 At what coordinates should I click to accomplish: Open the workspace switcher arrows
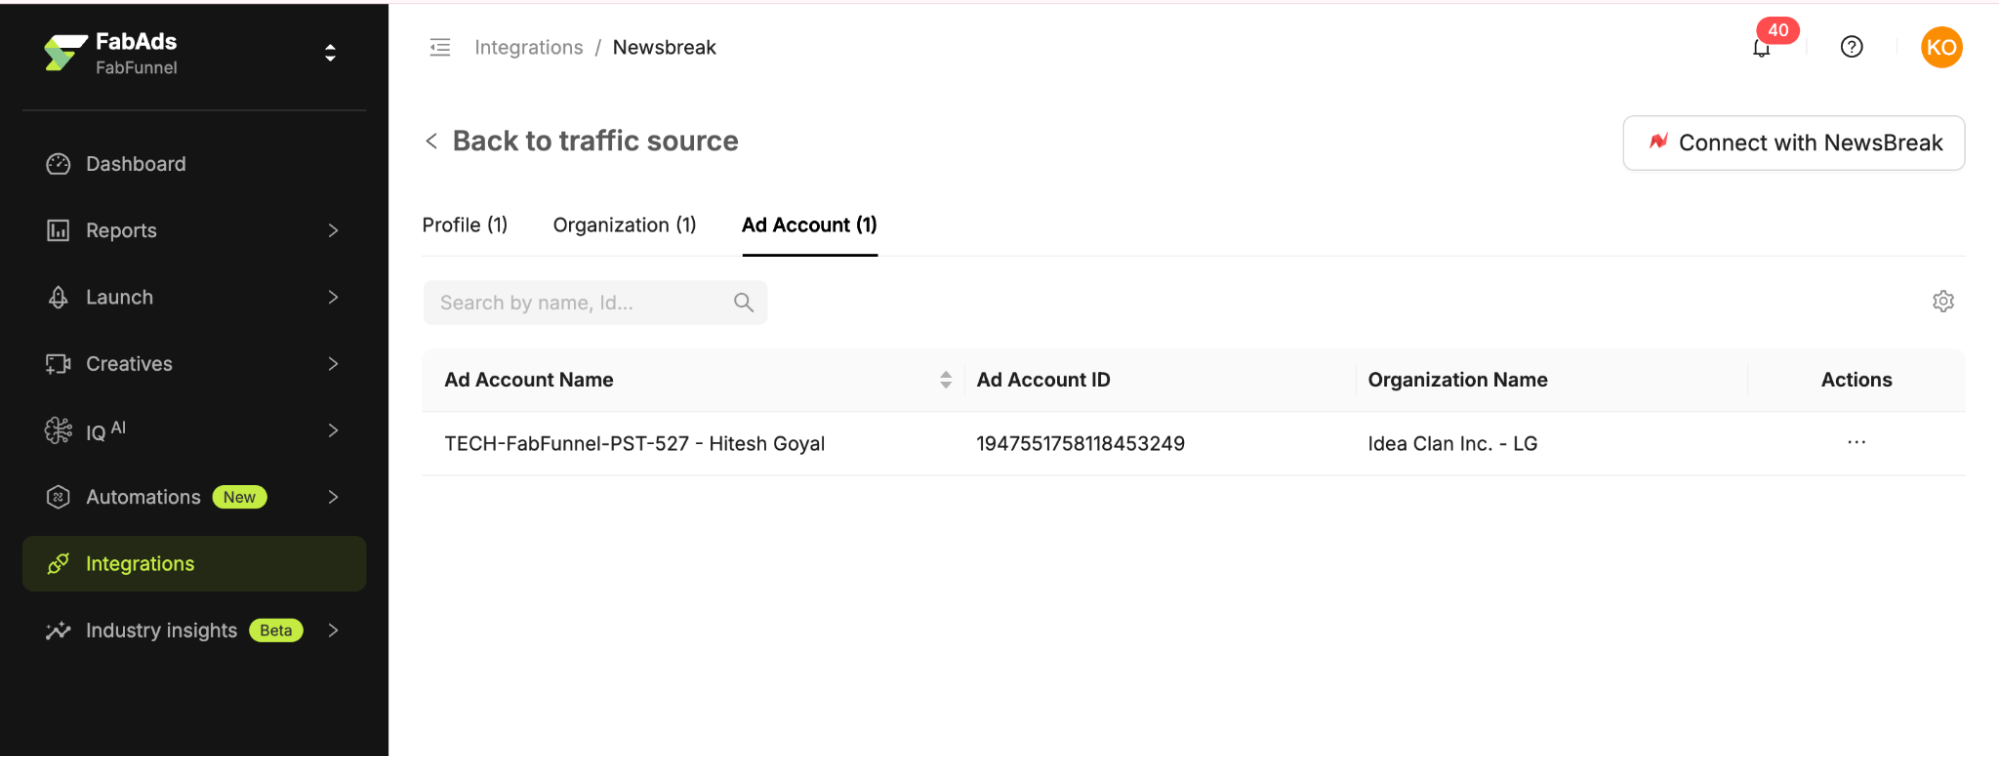point(330,53)
